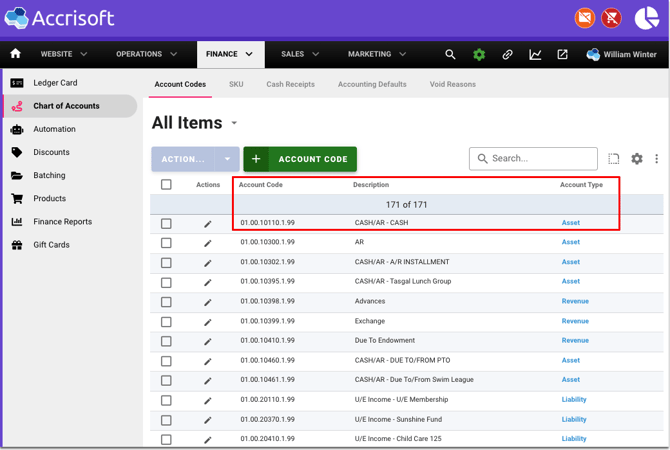Open the Accounting Defaults tab
Screen dimensions: 670x450
[x=372, y=85]
